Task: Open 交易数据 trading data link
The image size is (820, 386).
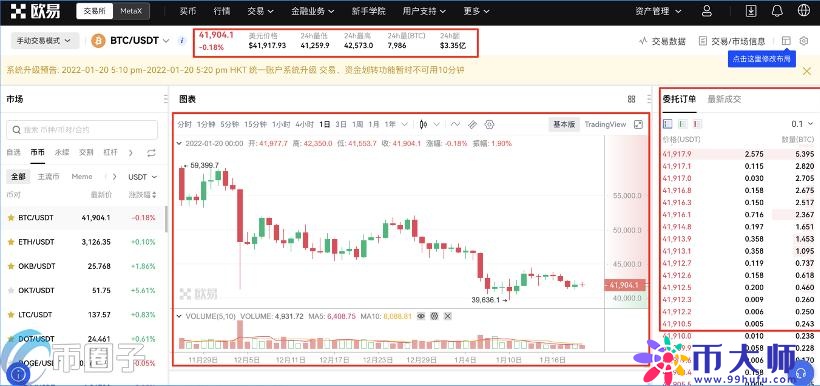Action: point(663,41)
